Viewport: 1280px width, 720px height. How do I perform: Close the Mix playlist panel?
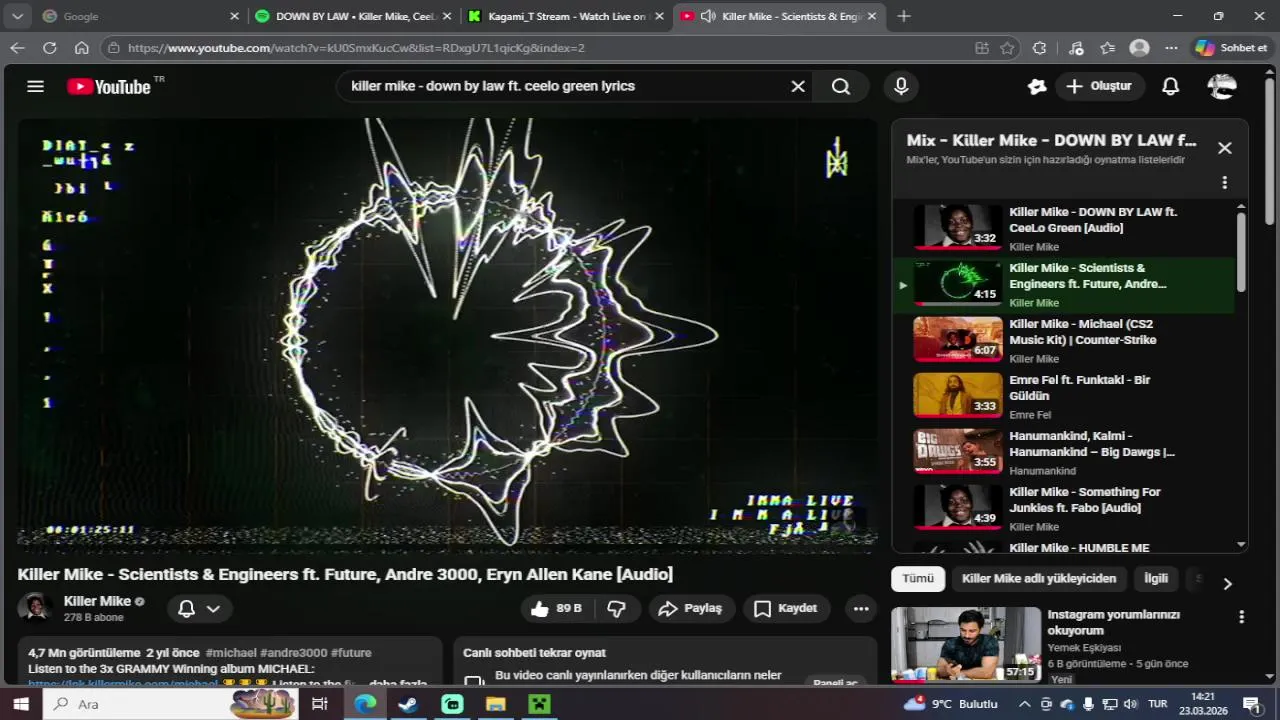(x=1224, y=148)
